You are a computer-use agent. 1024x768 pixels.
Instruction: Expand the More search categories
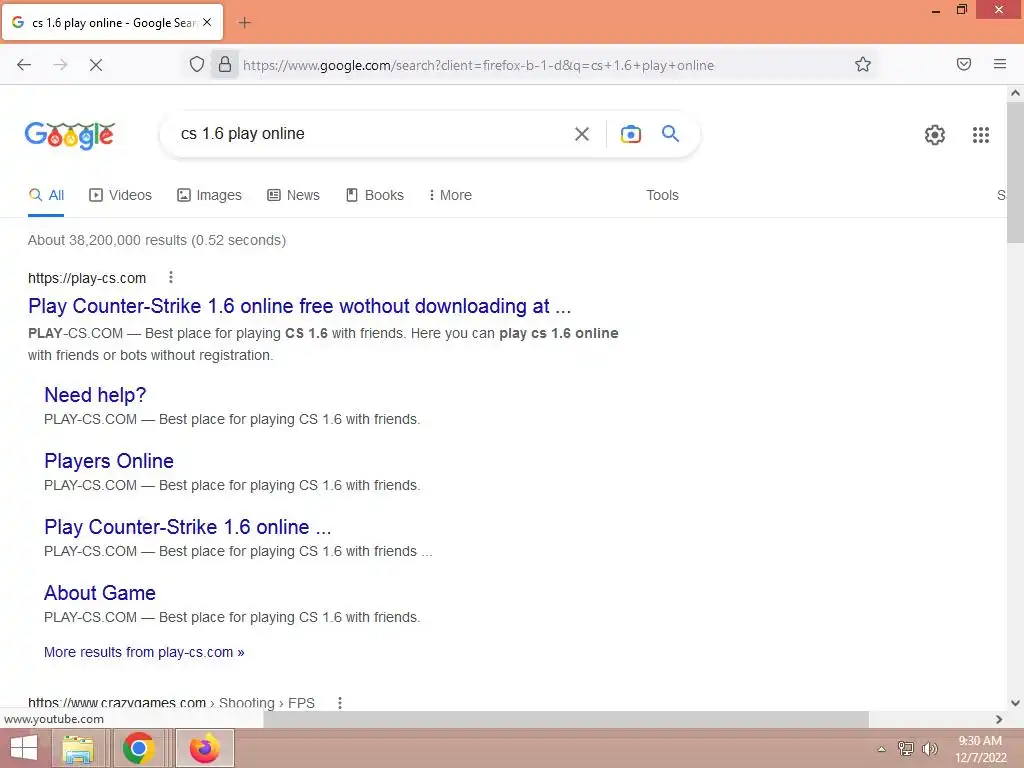coord(449,195)
